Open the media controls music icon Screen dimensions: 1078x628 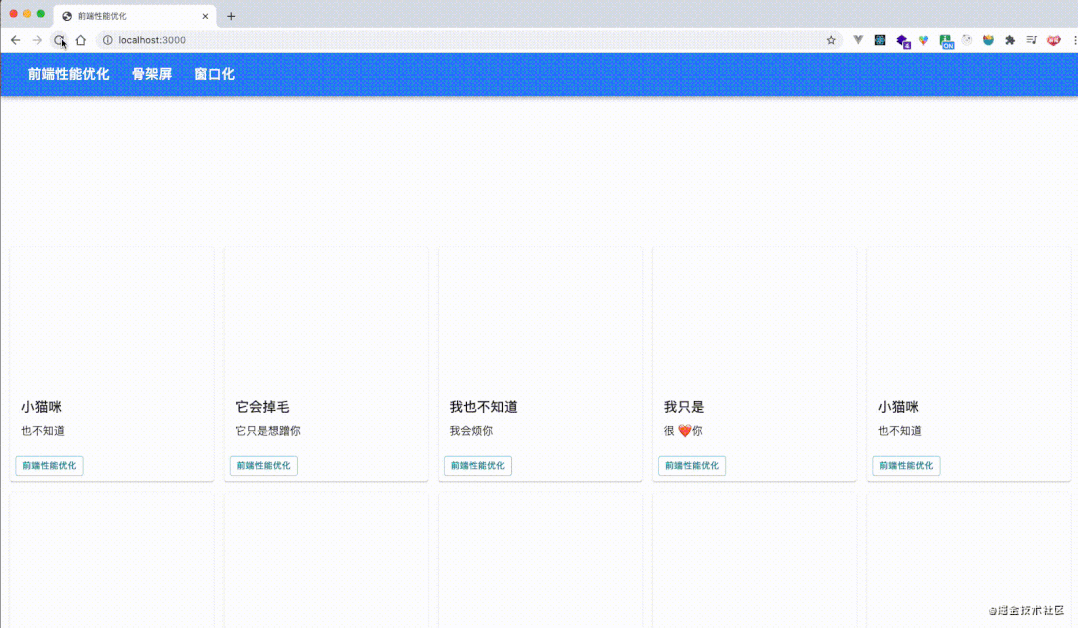[1031, 40]
